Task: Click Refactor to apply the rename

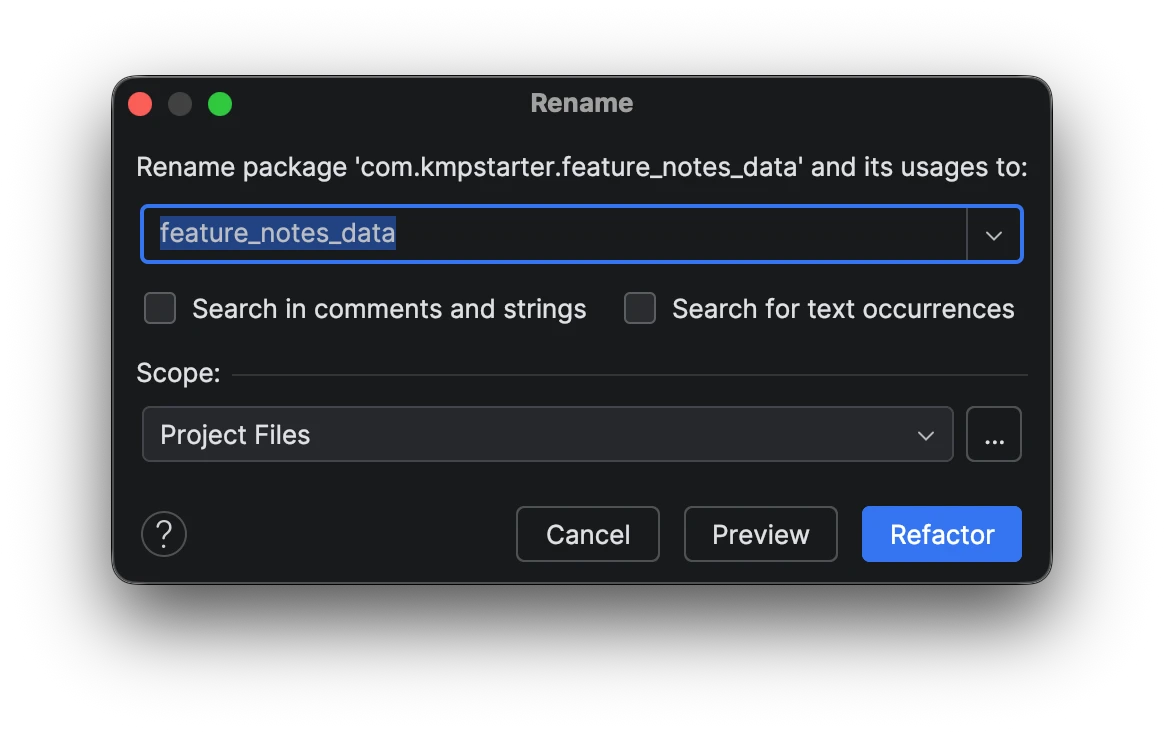Action: pyautogui.click(x=941, y=534)
